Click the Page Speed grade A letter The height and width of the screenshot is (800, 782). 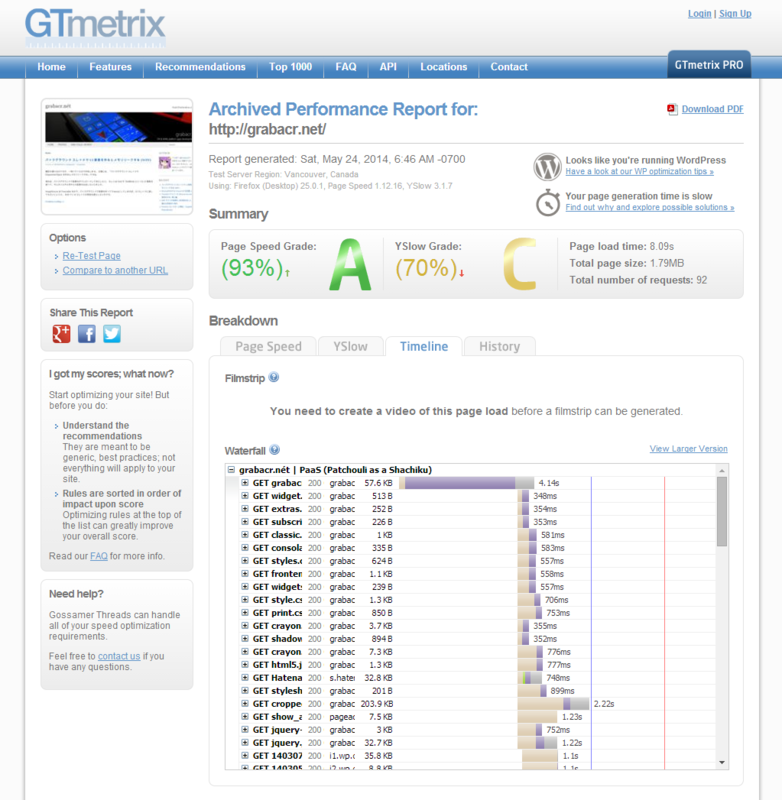pos(349,264)
